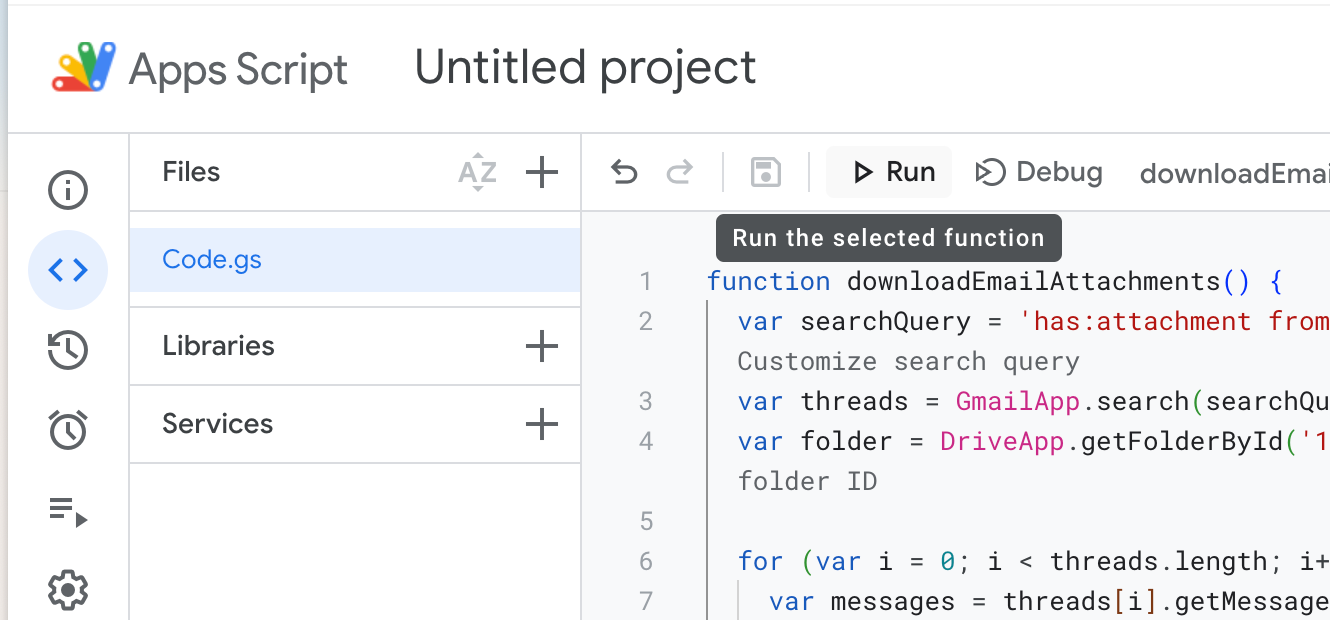Add a library with the plus icon
Viewport: 1330px width, 620px height.
pos(541,346)
